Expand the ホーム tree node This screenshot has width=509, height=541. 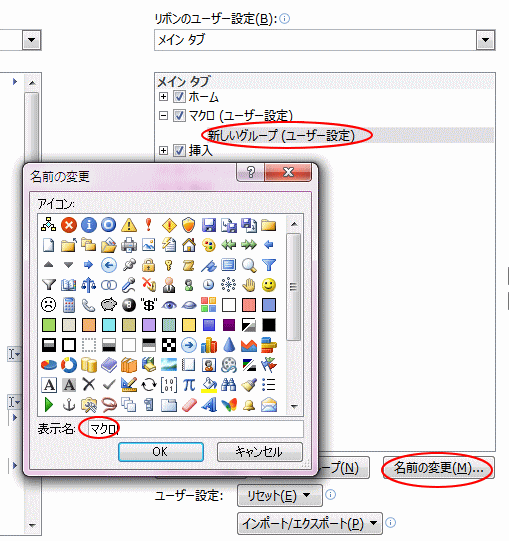point(163,97)
